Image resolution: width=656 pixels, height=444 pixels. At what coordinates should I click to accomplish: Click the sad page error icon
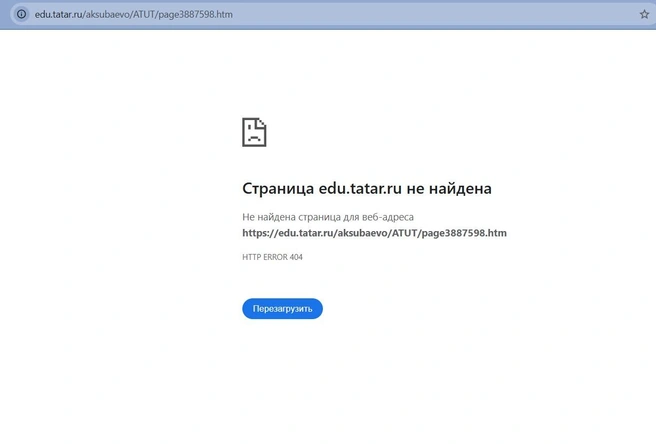point(254,132)
